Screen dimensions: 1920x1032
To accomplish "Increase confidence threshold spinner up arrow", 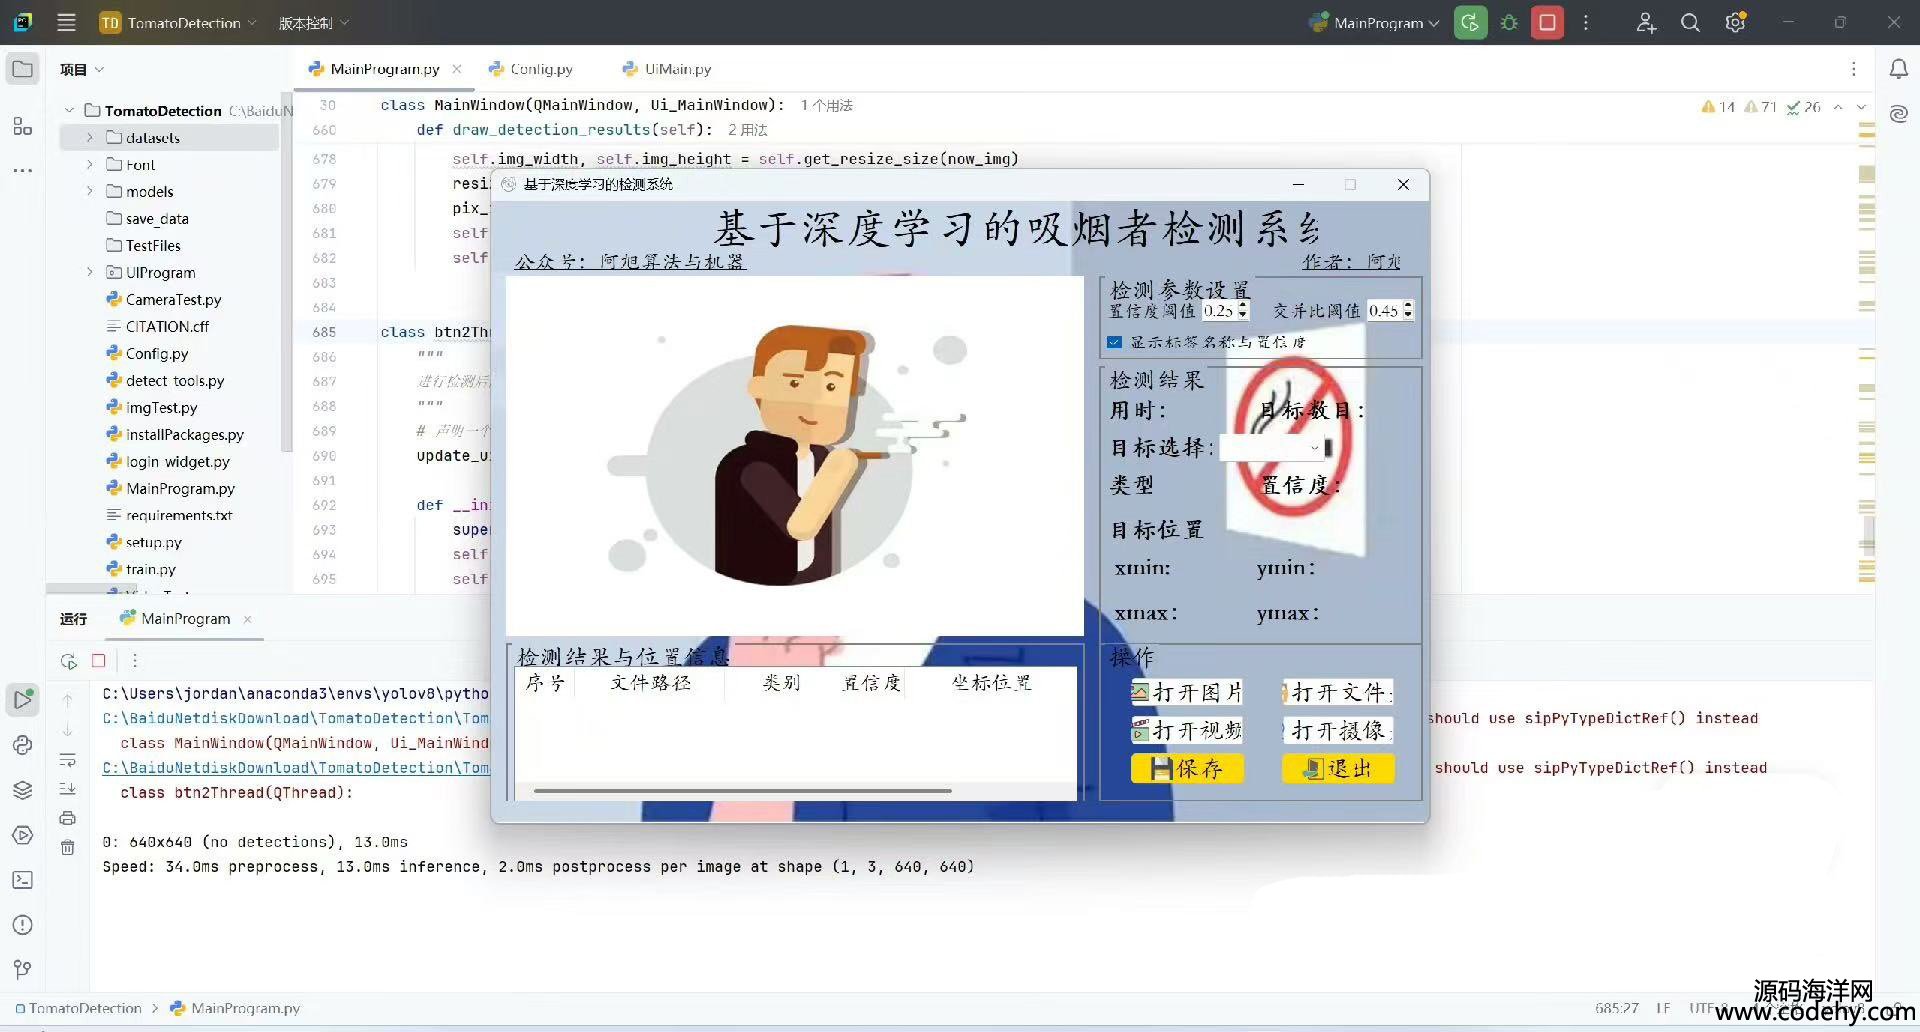I will coord(1242,306).
